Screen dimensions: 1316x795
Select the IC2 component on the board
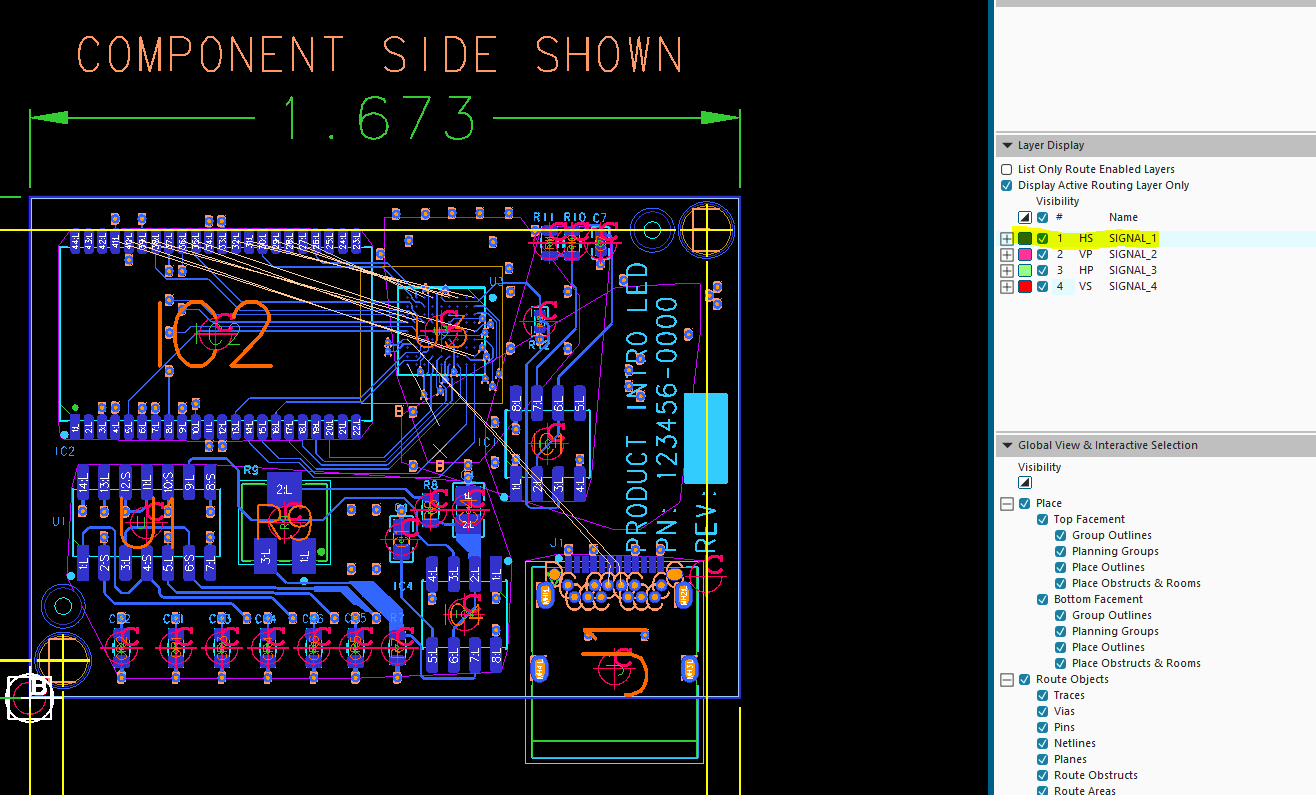point(214,334)
